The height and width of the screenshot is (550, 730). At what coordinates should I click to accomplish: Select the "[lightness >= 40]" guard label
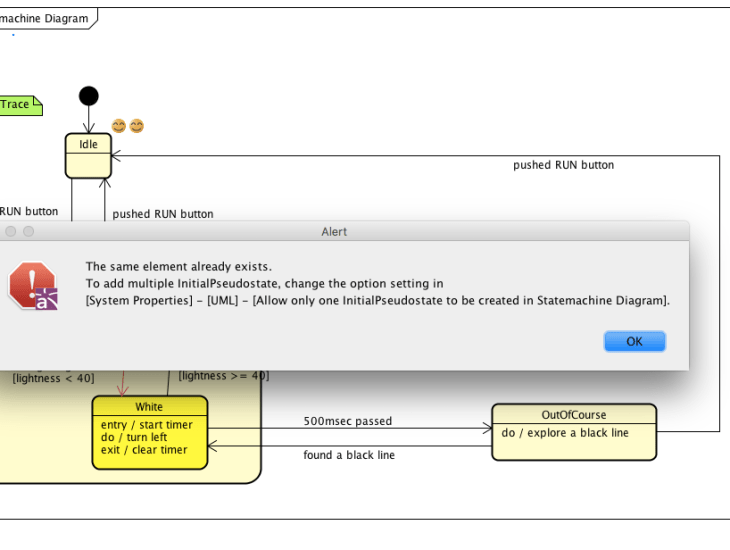224,376
